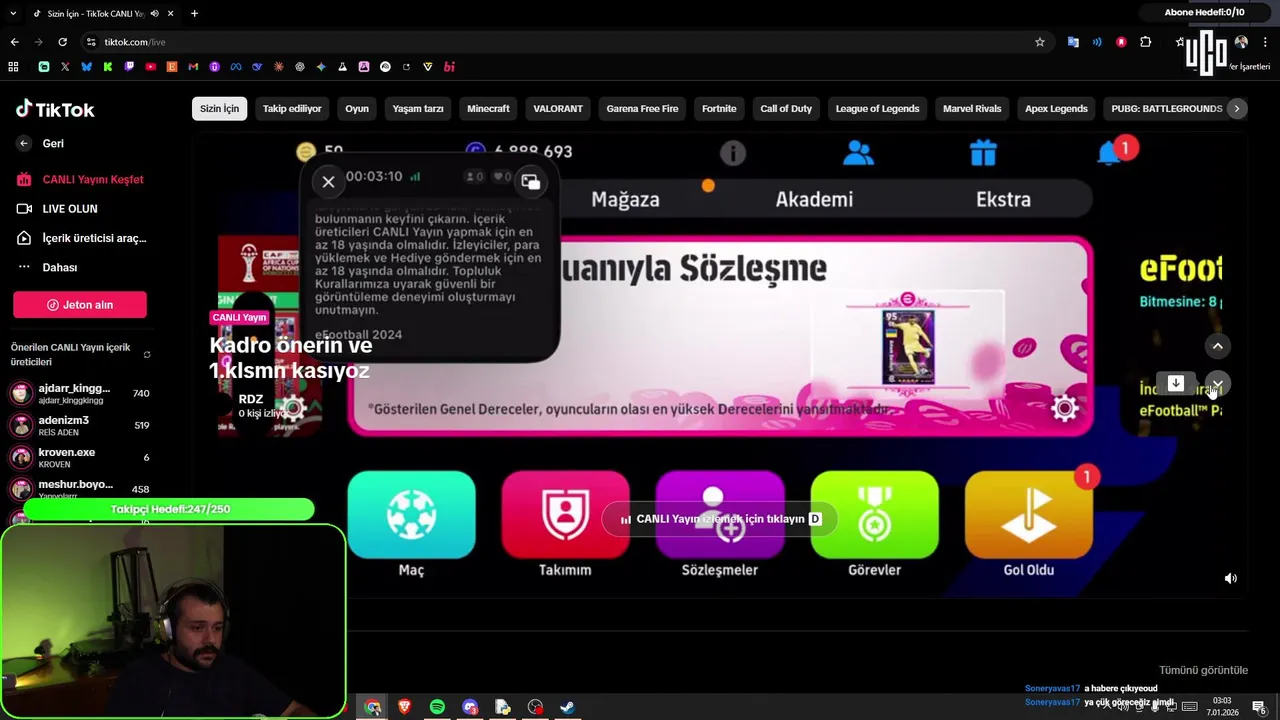The image size is (1280, 720).
Task: Open the Gmail bookmark icon
Action: (x=193, y=67)
